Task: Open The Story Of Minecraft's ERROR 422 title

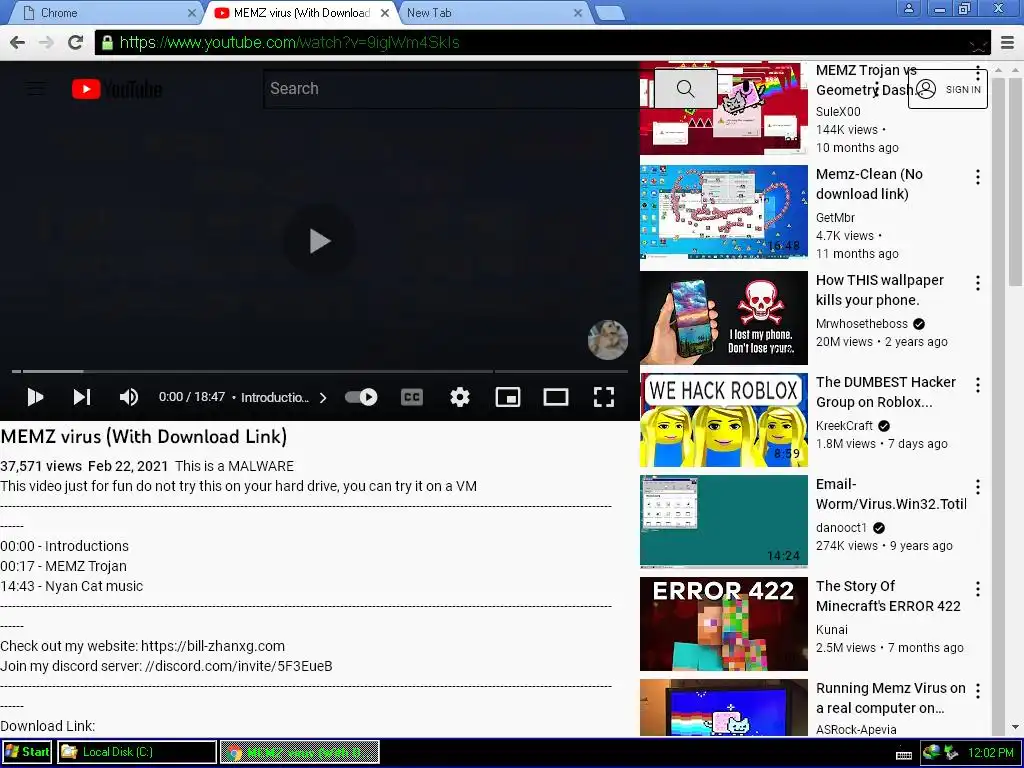Action: click(x=888, y=596)
